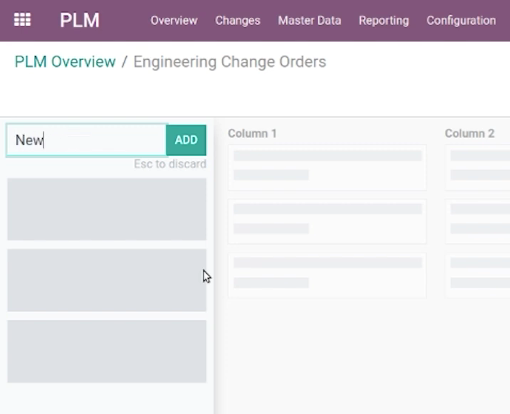Go back to PLM Overview breadcrumb

[x=65, y=62]
